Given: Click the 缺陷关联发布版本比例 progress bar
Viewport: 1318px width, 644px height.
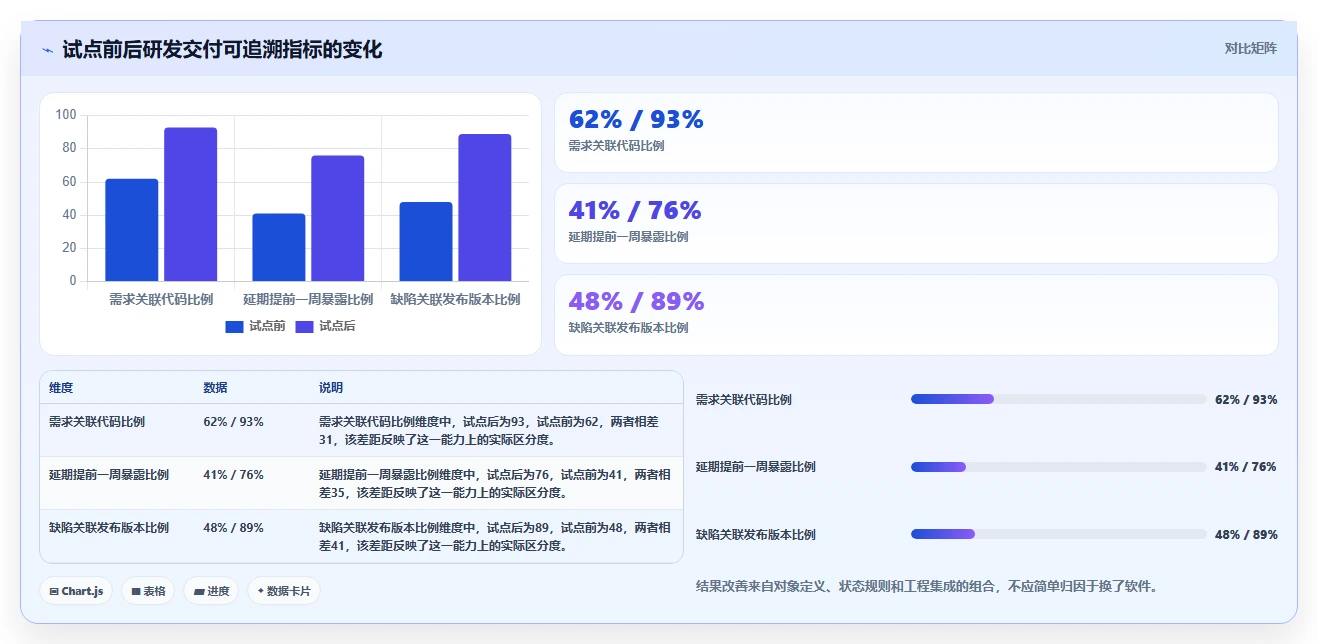Looking at the screenshot, I should point(1058,534).
